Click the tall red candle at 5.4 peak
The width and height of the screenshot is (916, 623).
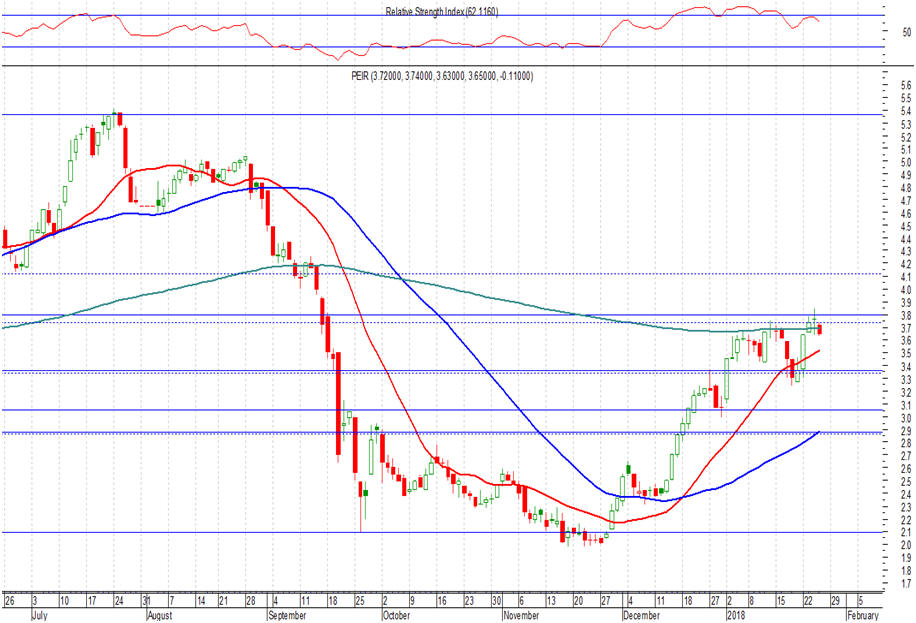pos(120,119)
